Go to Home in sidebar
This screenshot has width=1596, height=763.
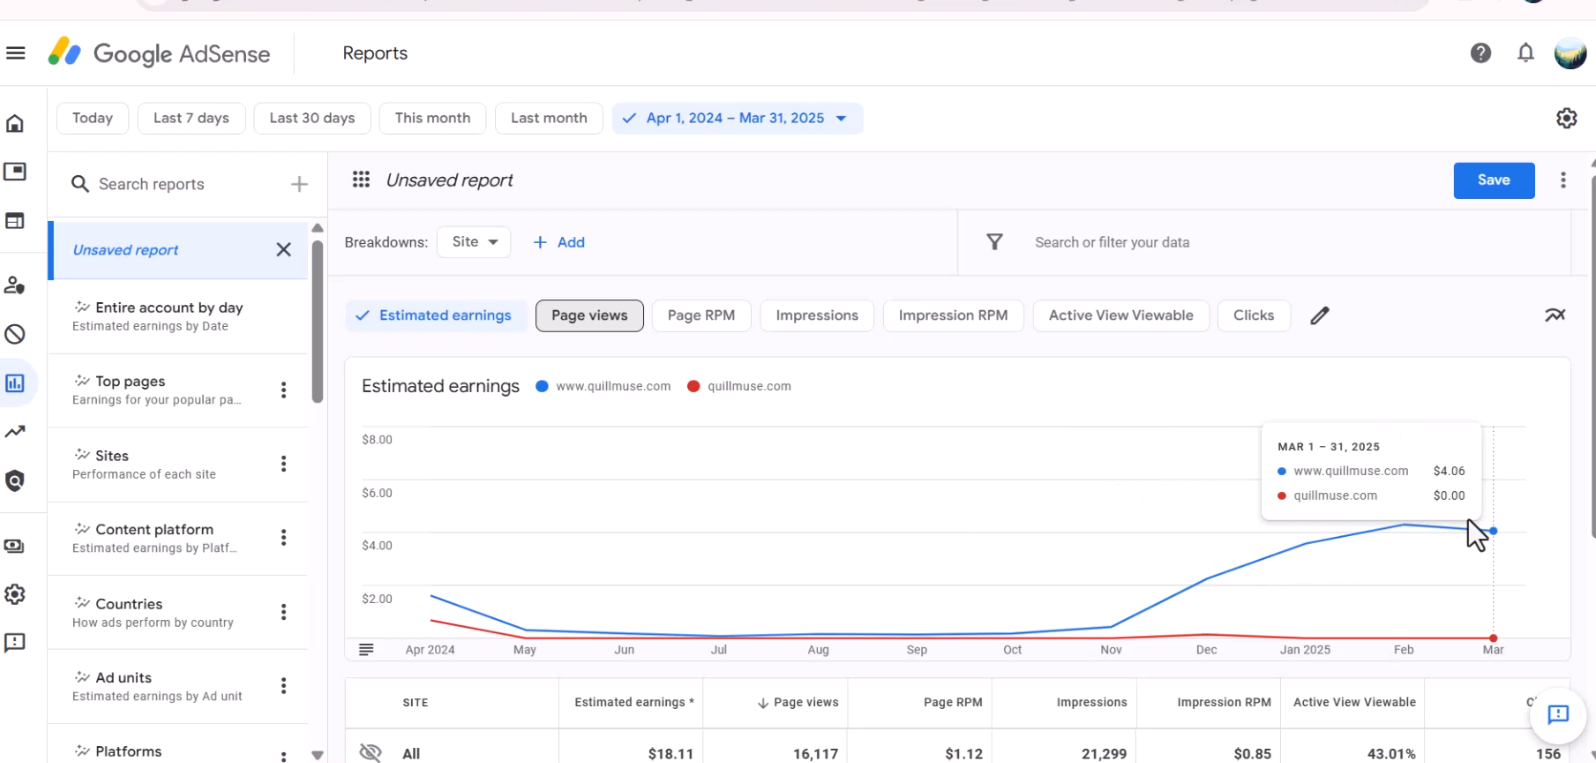[x=15, y=123]
